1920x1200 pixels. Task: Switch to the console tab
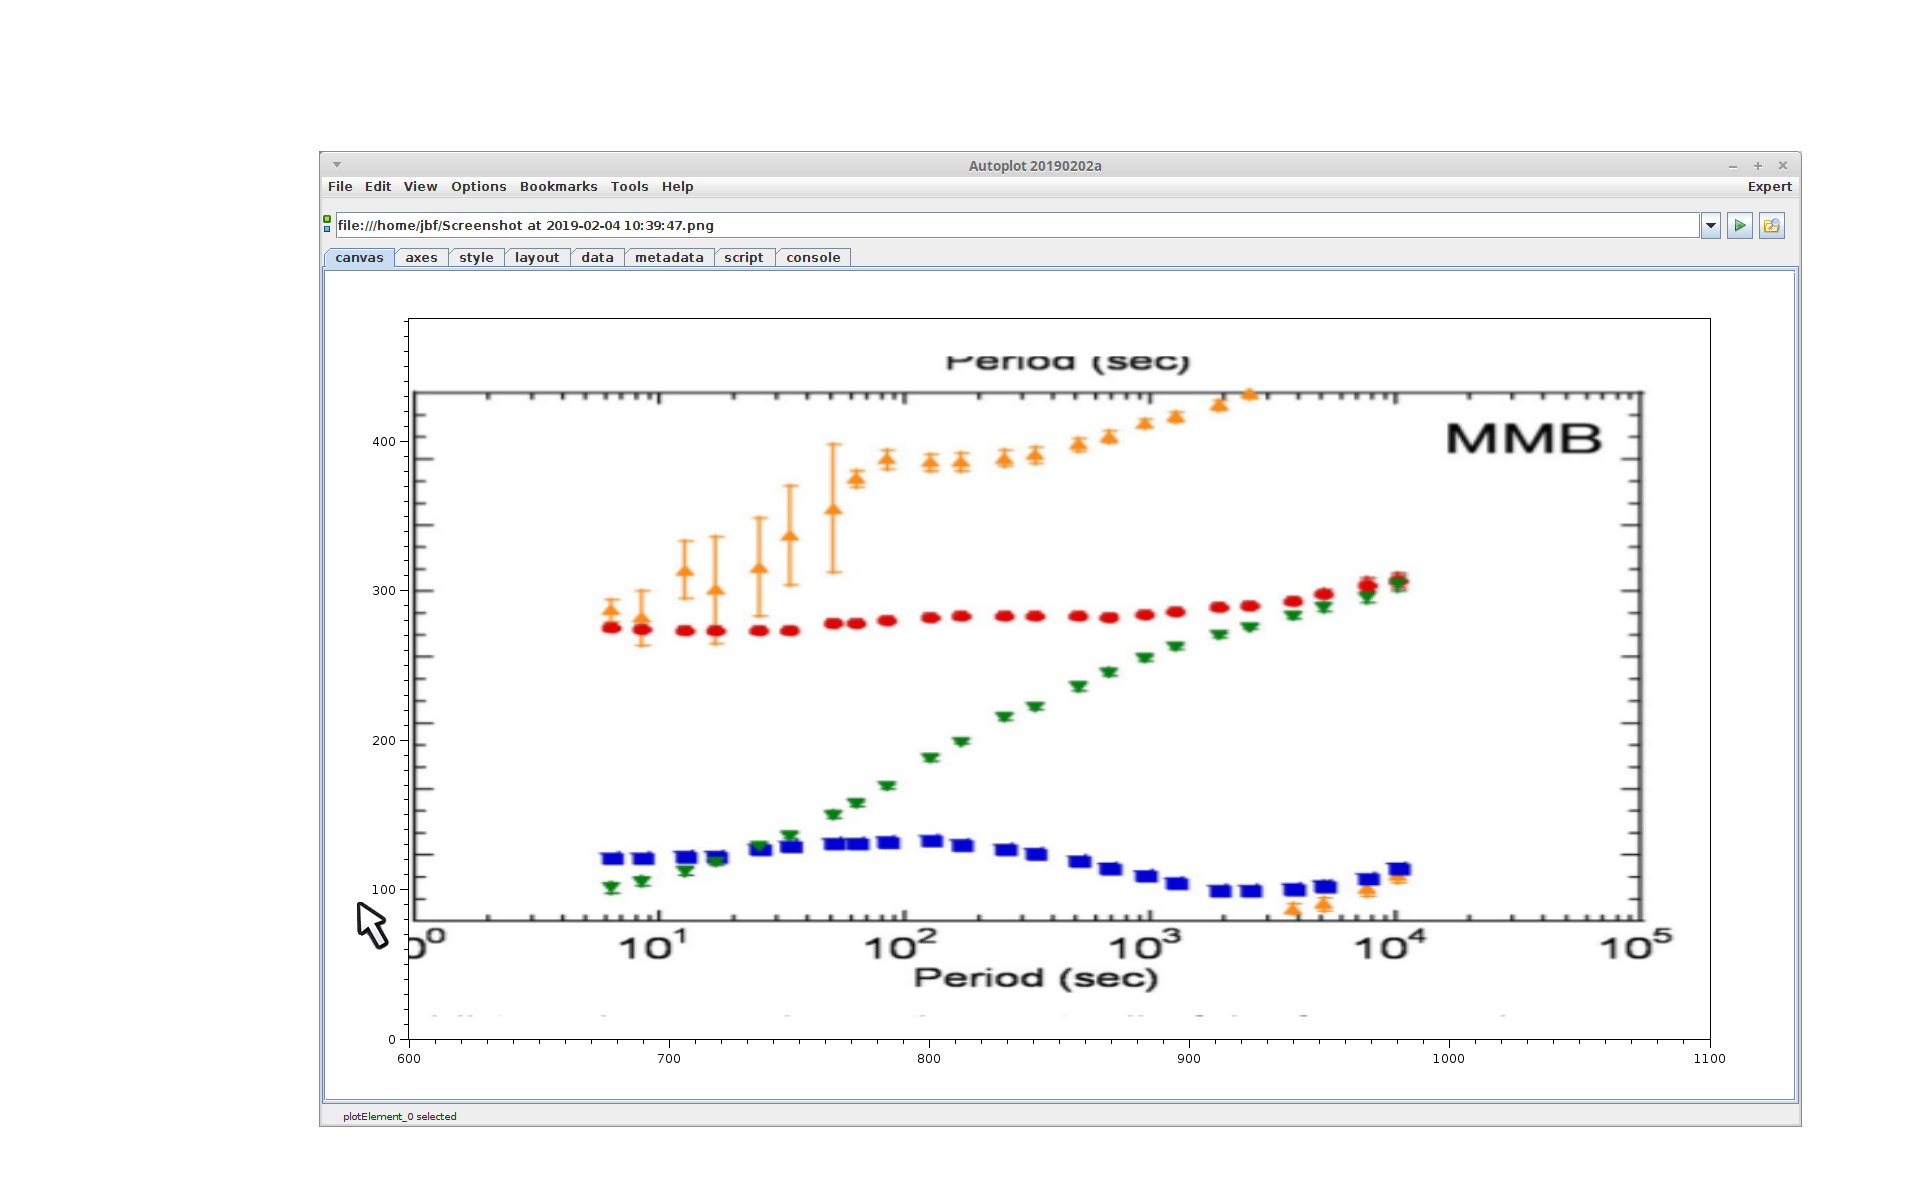point(813,258)
